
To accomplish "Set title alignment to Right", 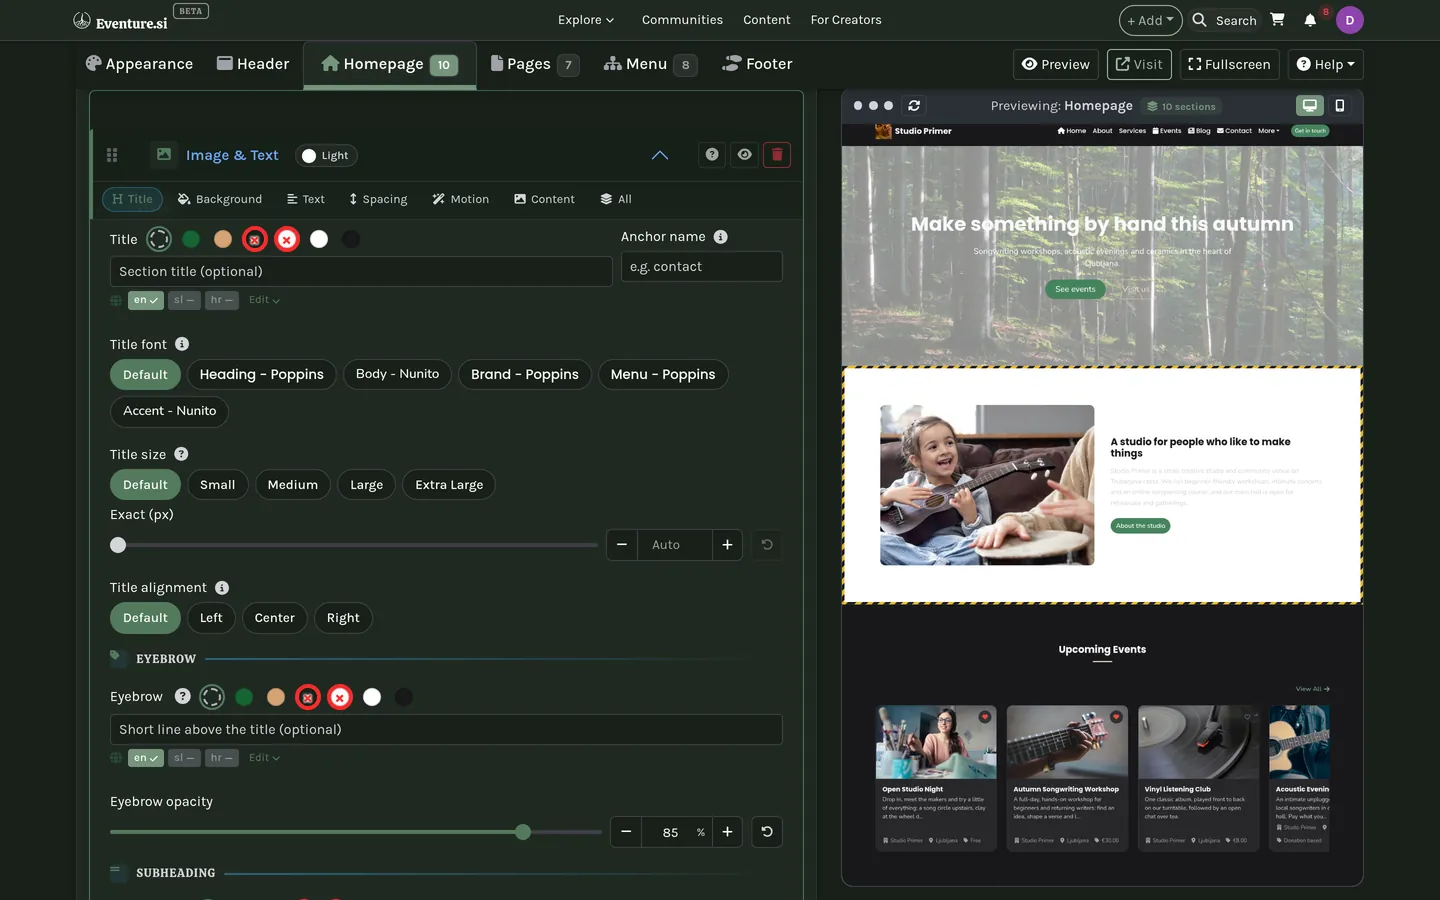I will (x=343, y=618).
